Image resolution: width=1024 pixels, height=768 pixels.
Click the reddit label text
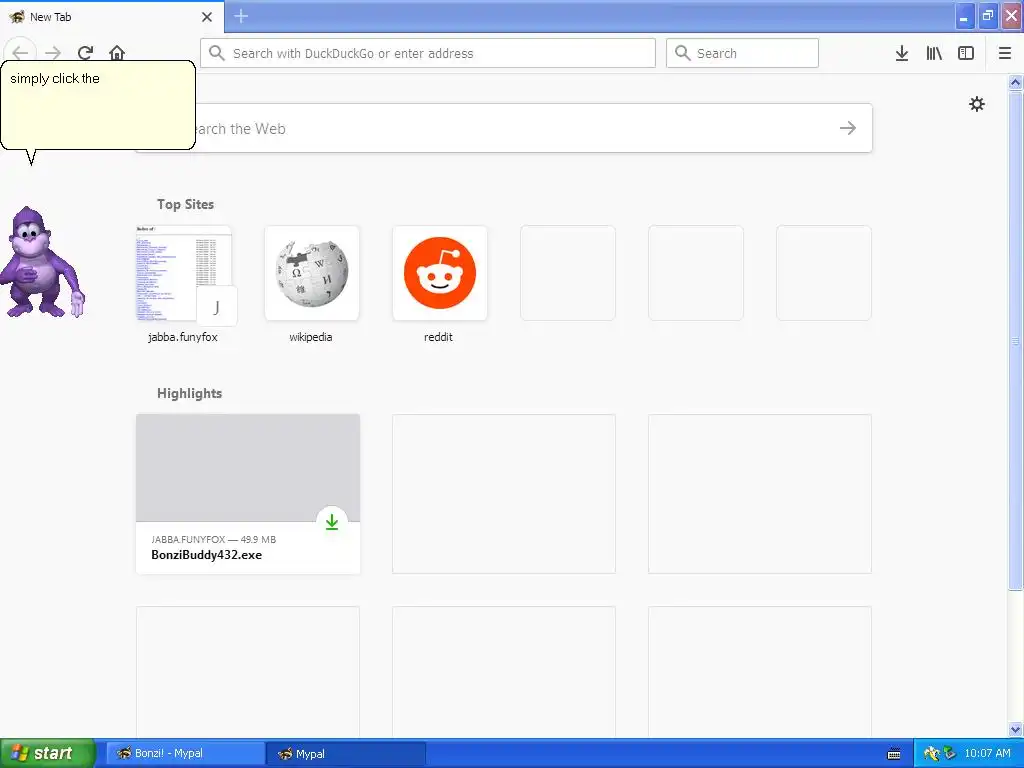438,337
